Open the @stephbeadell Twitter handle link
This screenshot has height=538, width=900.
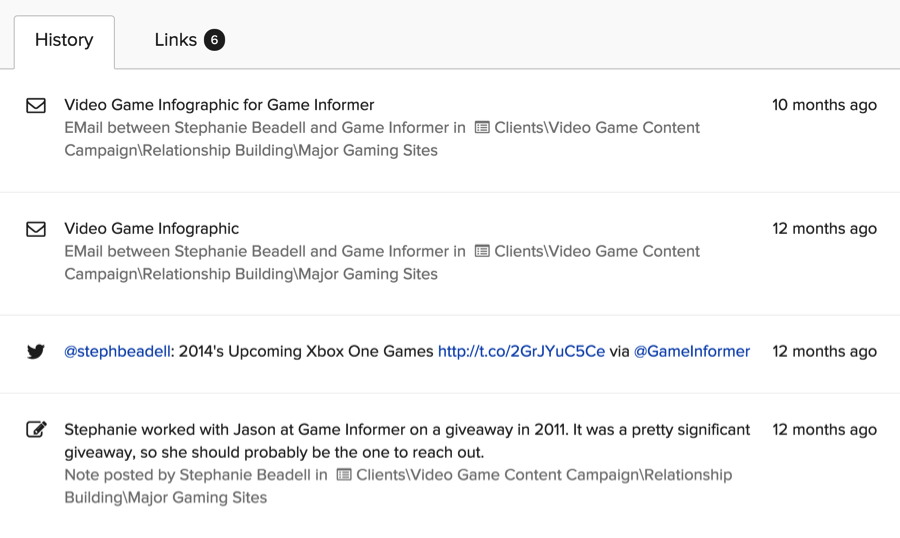coord(117,352)
